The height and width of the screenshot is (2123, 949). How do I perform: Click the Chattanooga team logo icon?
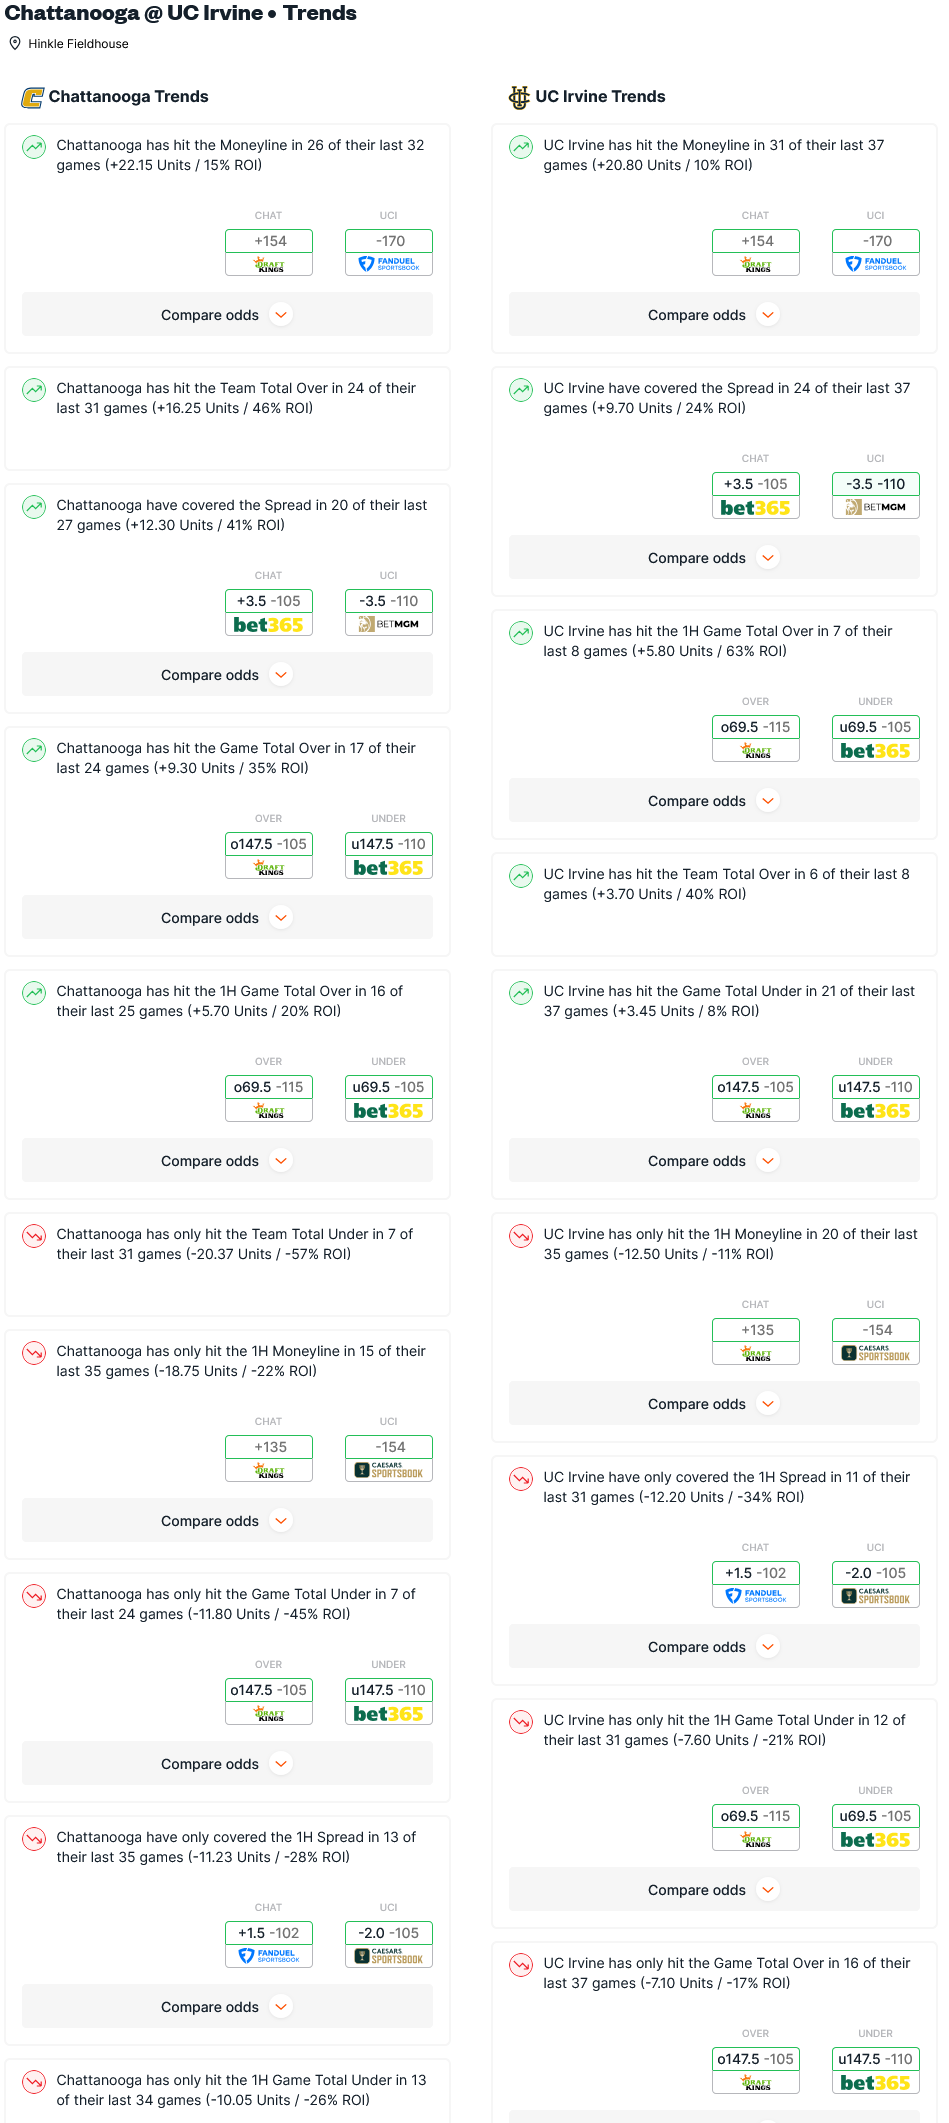click(x=33, y=97)
